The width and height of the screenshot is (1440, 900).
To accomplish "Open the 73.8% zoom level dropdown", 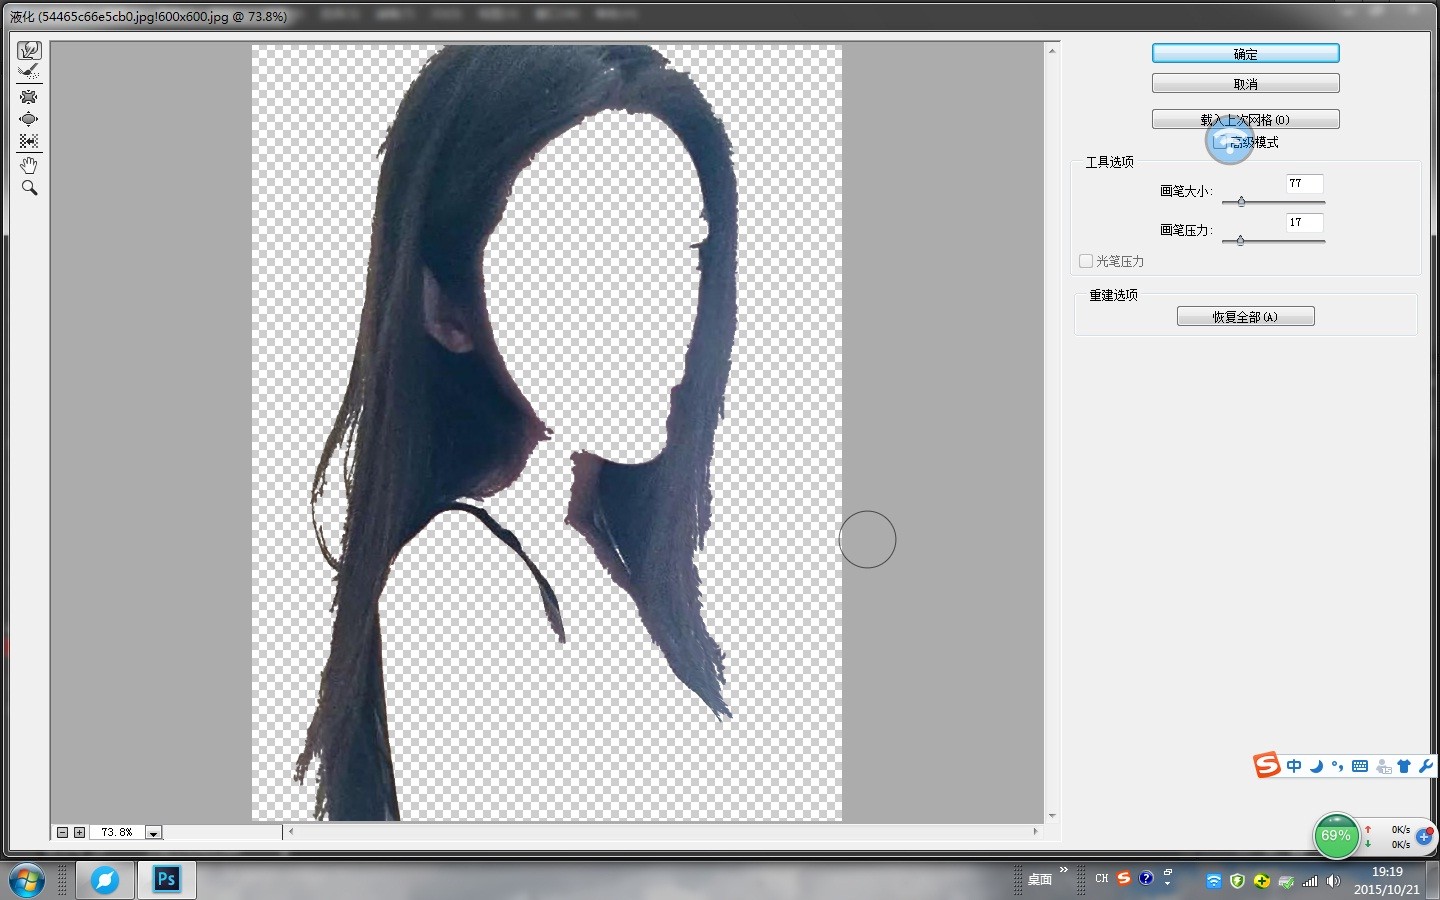I will coord(154,832).
